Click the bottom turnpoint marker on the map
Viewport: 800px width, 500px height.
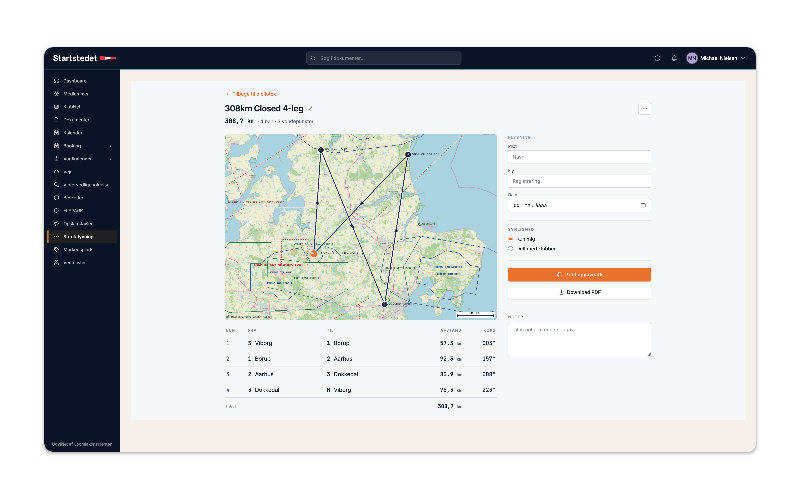(x=385, y=305)
